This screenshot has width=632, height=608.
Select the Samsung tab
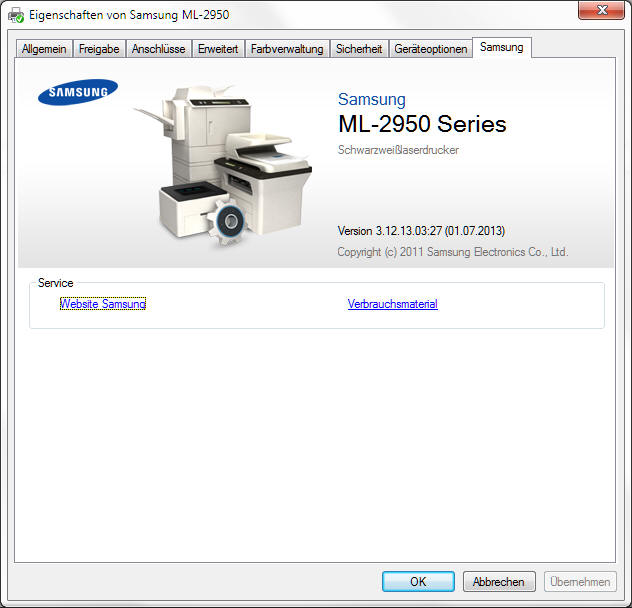click(x=501, y=47)
